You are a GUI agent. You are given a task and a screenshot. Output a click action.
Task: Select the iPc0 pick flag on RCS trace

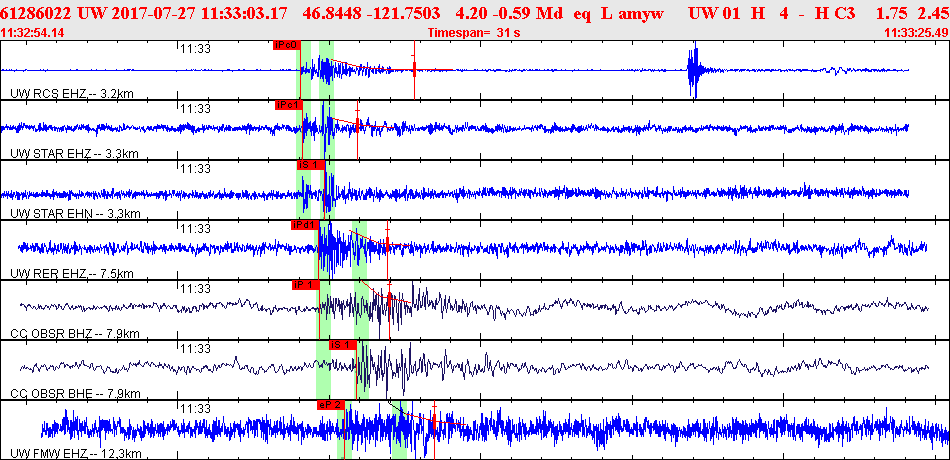(x=286, y=45)
